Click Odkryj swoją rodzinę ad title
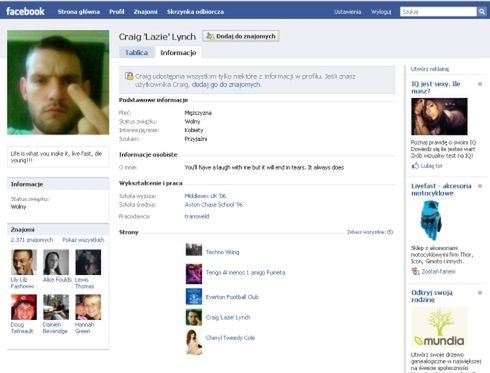Image resolution: width=490 pixels, height=373 pixels. 432,296
